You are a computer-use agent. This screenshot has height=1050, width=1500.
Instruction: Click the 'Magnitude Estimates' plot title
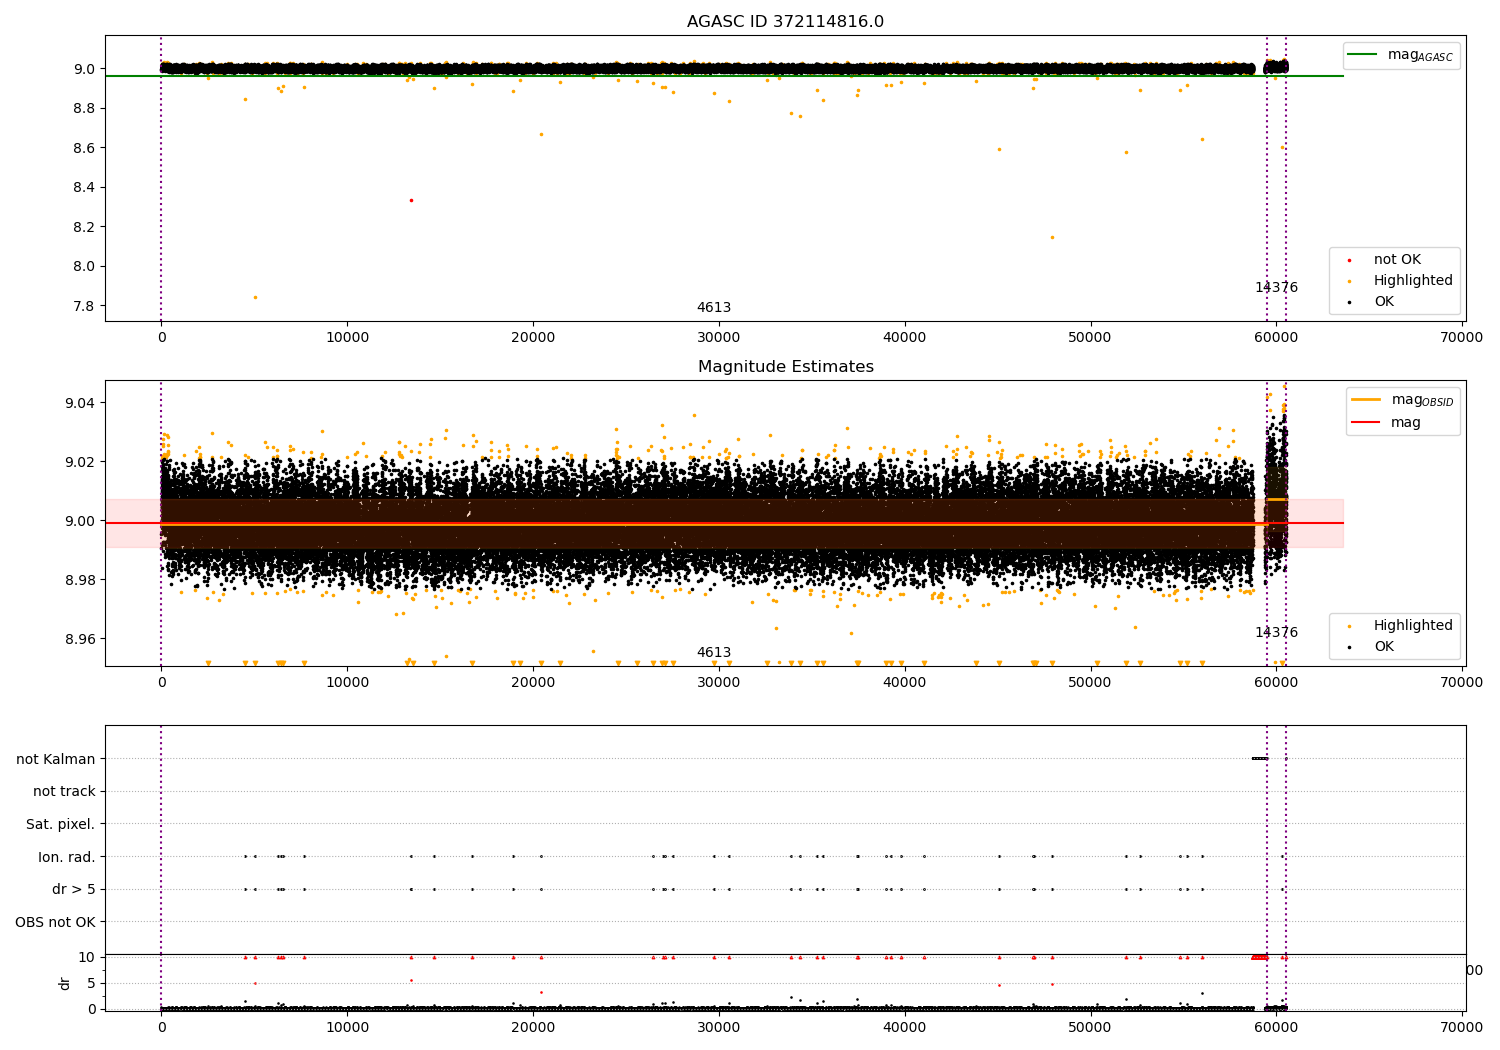[x=785, y=367]
